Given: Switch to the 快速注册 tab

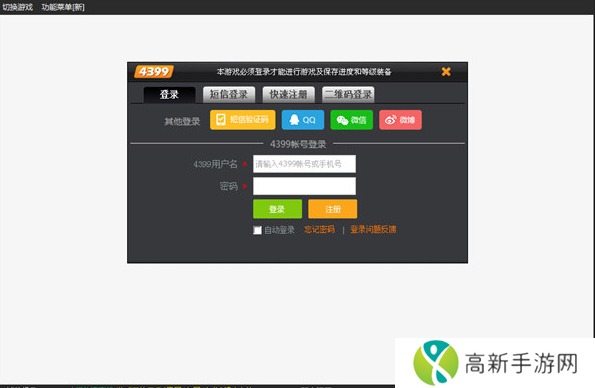Looking at the screenshot, I should point(288,95).
